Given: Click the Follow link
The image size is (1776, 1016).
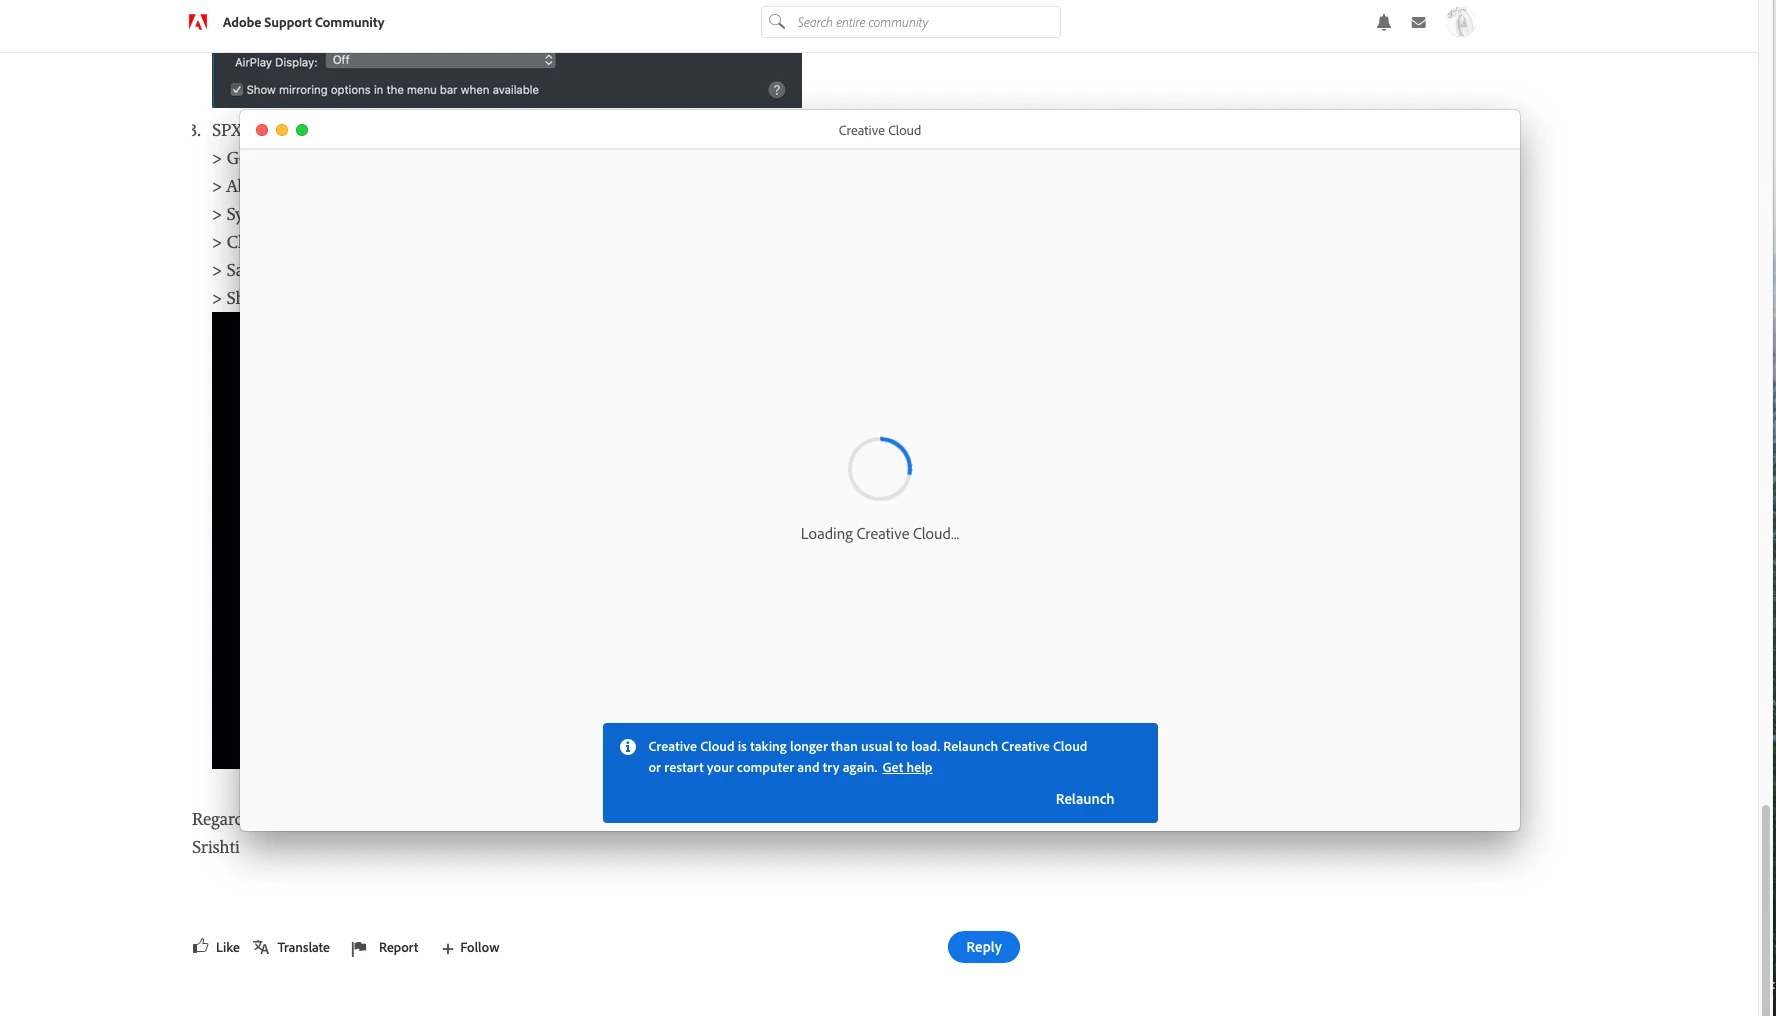Looking at the screenshot, I should pyautogui.click(x=480, y=948).
